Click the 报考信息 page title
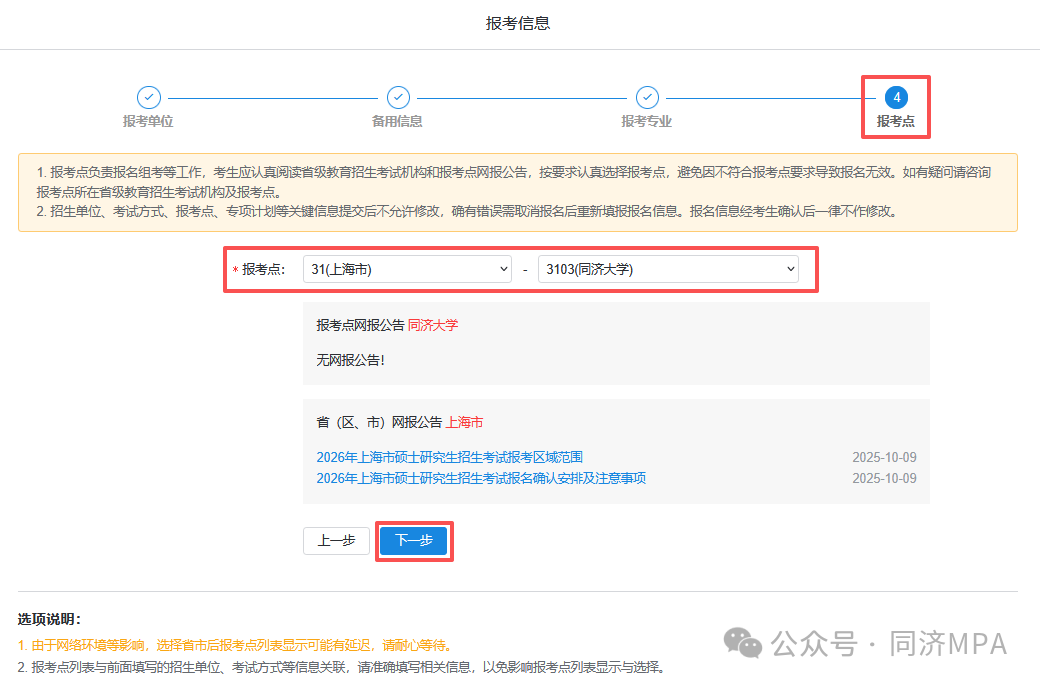 [x=518, y=23]
